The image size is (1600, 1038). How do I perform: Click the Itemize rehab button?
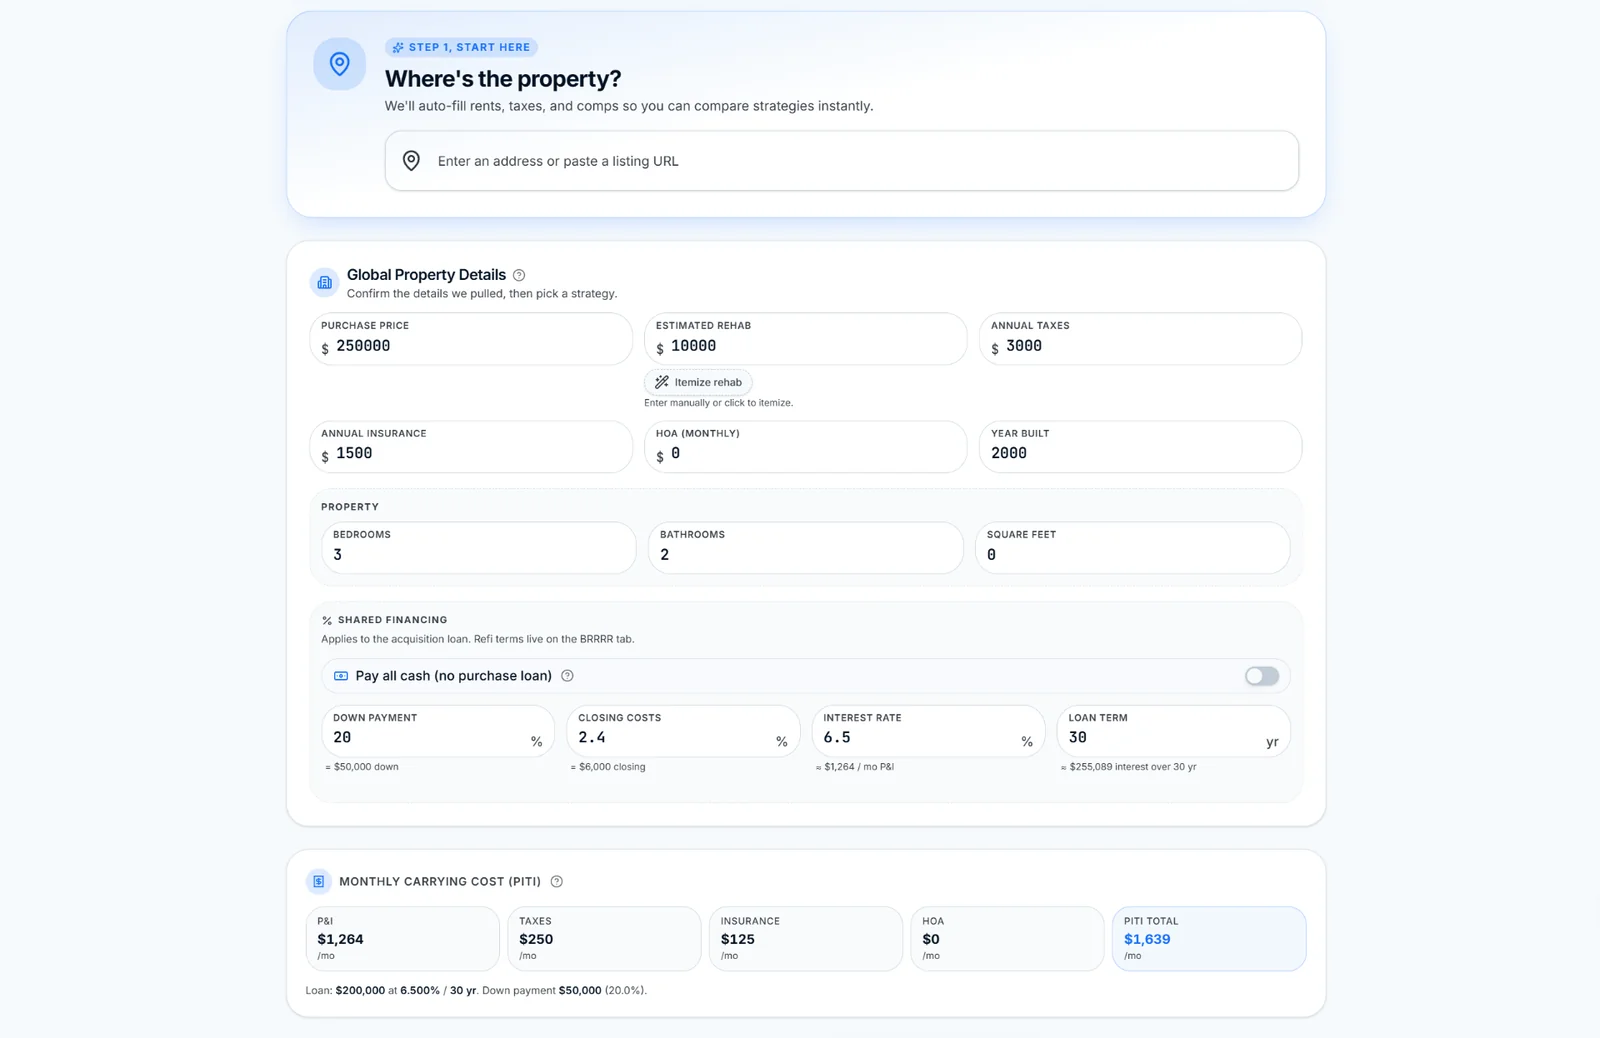[x=699, y=382]
